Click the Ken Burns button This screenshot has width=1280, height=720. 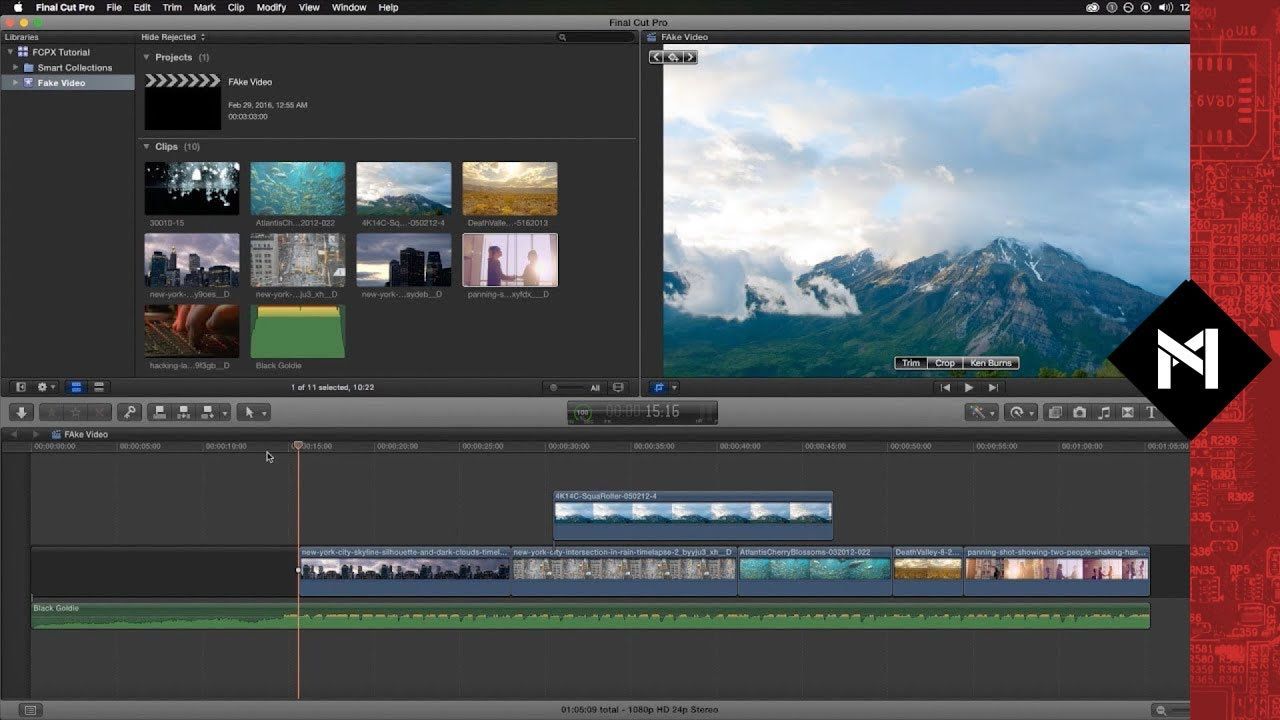pos(990,363)
